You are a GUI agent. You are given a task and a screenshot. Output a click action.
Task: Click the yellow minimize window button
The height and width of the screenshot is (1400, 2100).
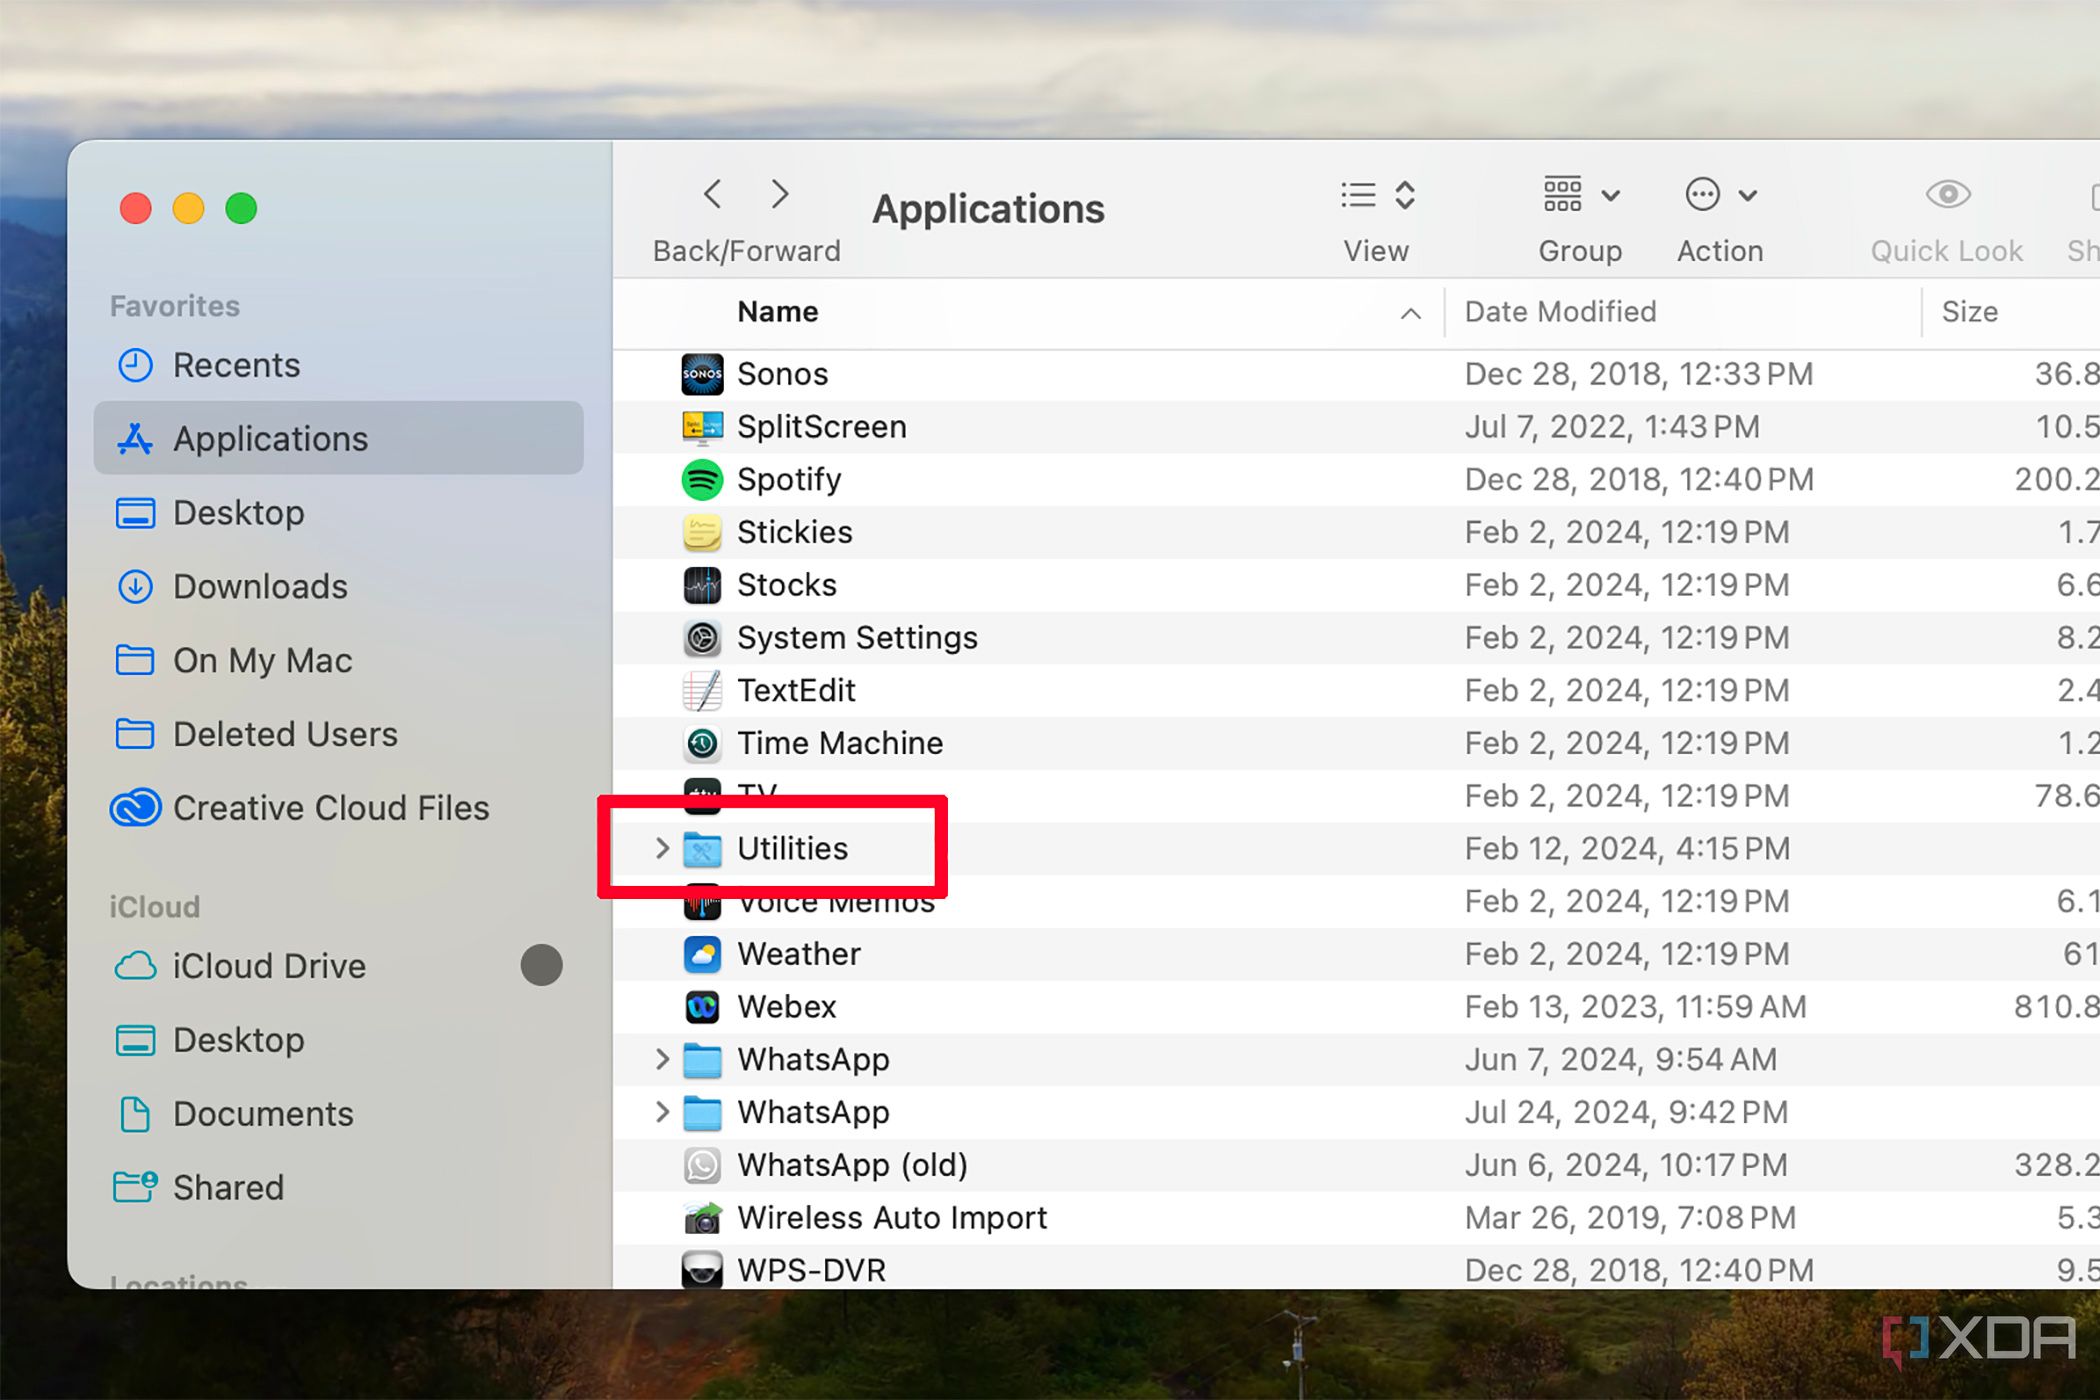point(188,208)
